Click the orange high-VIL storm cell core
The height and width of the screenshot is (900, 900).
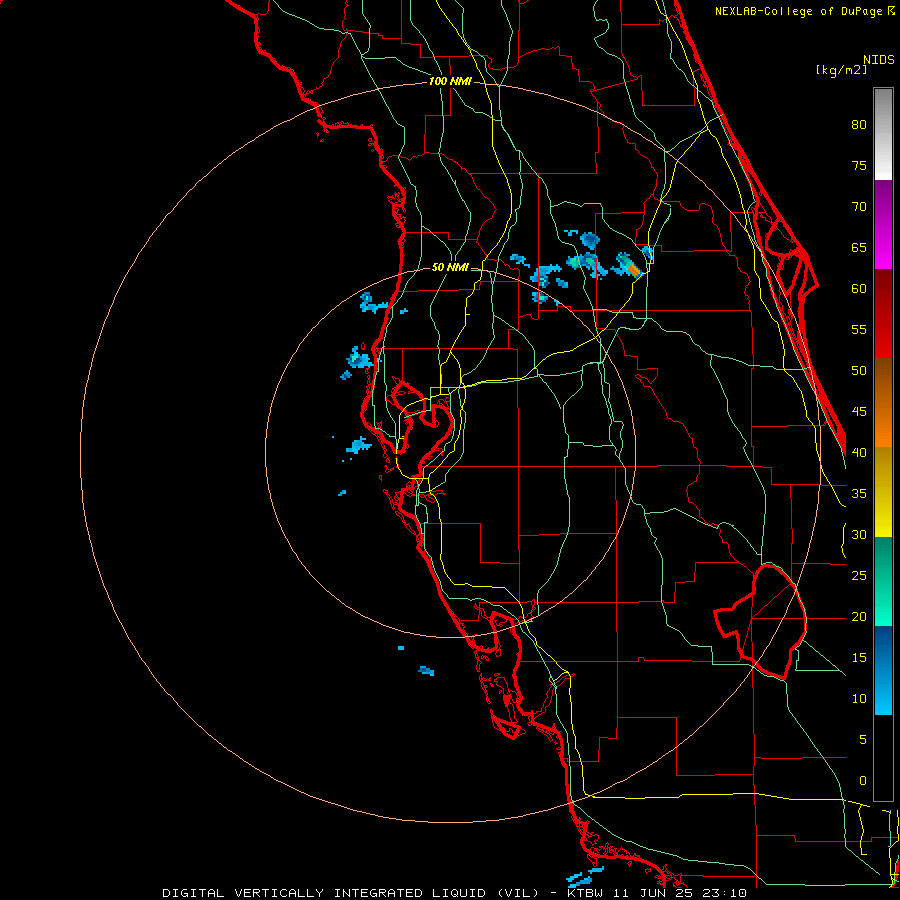point(634,269)
